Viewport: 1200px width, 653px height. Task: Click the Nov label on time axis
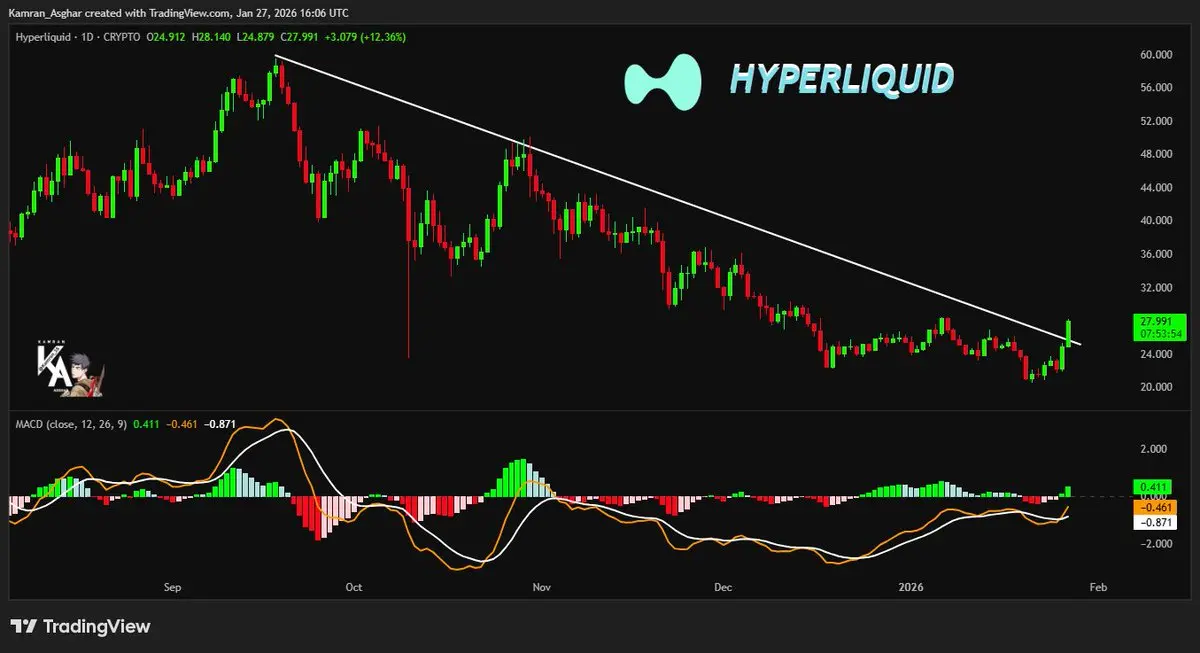click(x=540, y=588)
